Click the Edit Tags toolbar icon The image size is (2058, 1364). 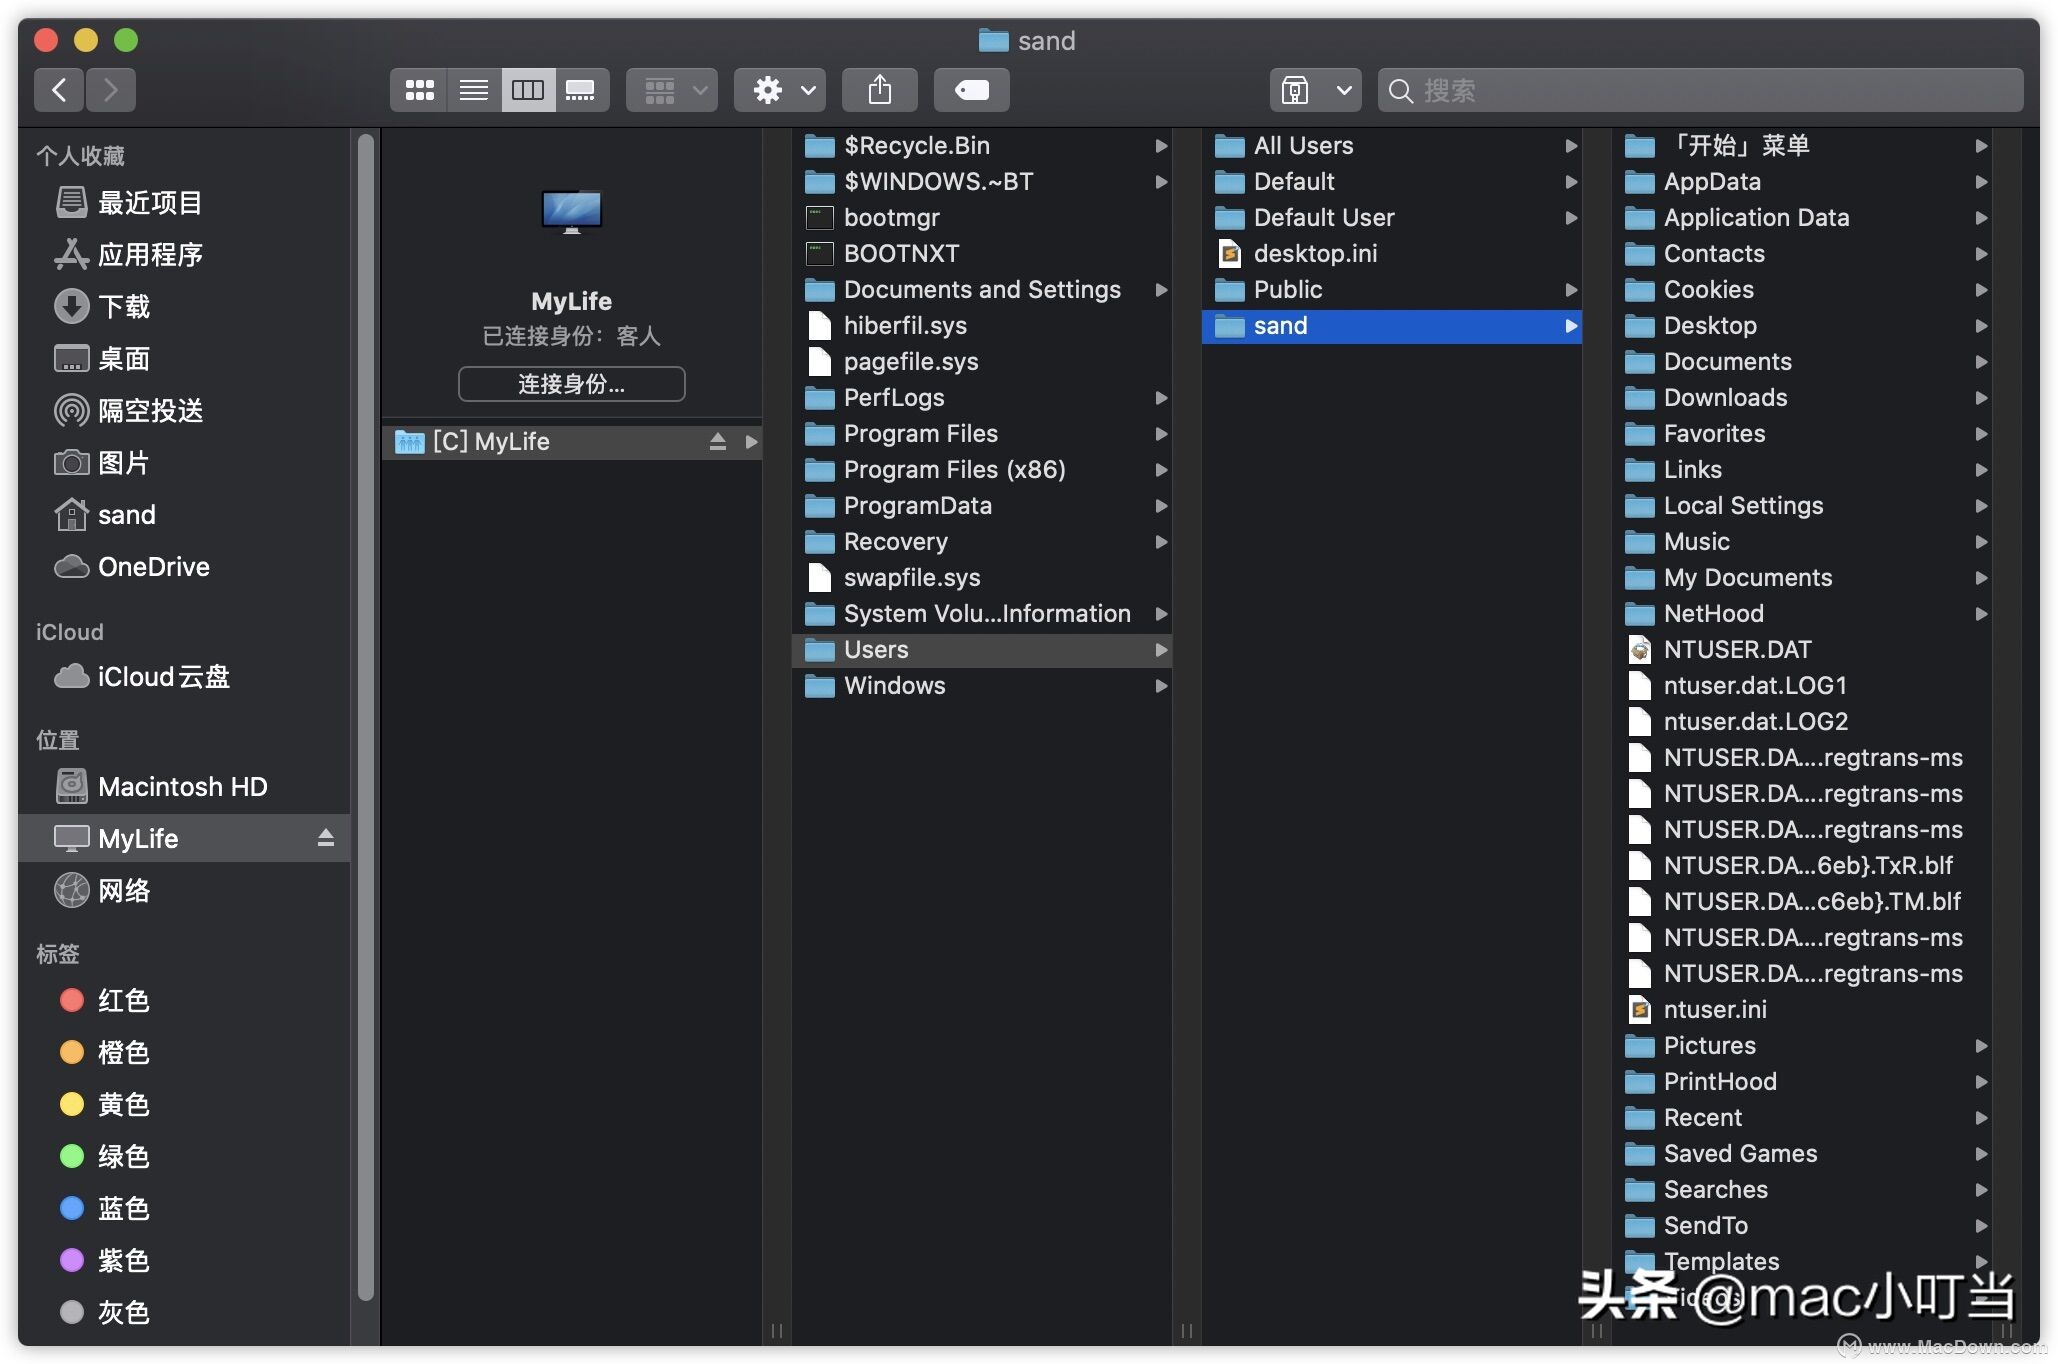click(x=972, y=91)
